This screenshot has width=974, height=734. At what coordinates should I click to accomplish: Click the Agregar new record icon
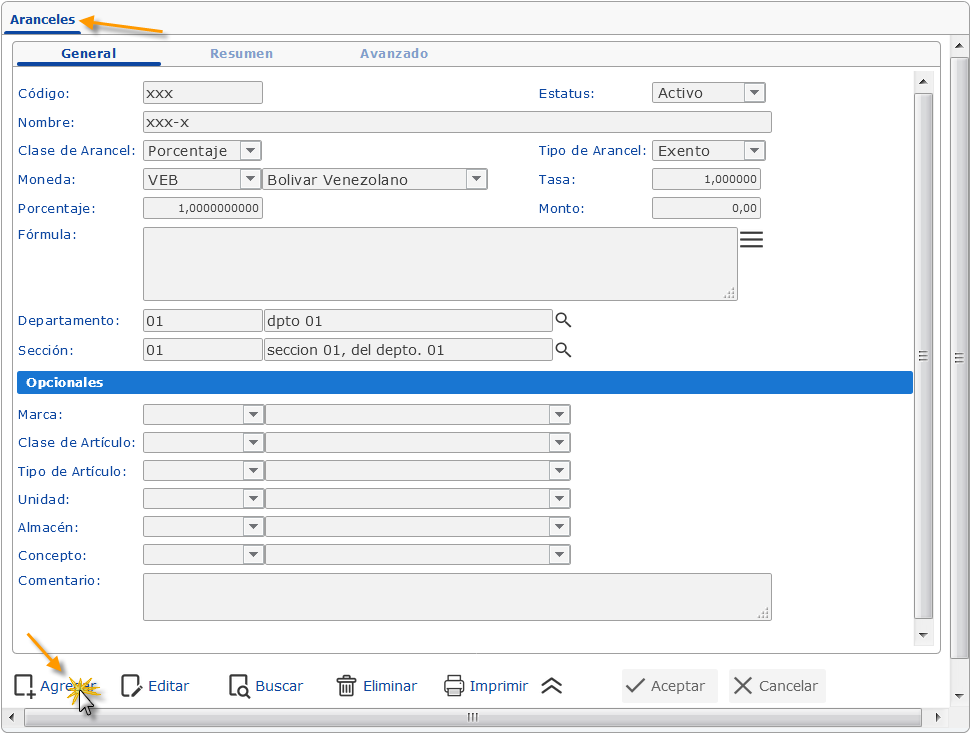[25, 686]
